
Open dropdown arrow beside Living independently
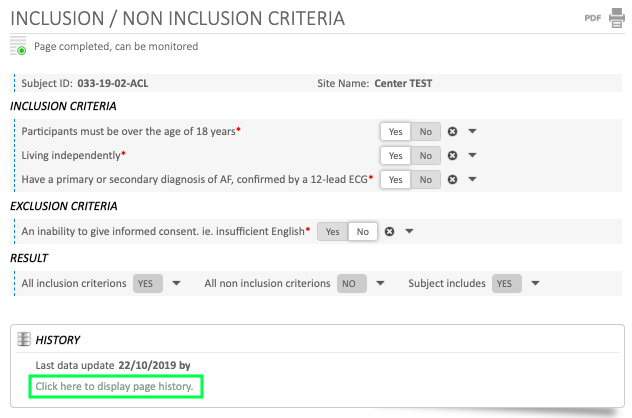[473, 155]
